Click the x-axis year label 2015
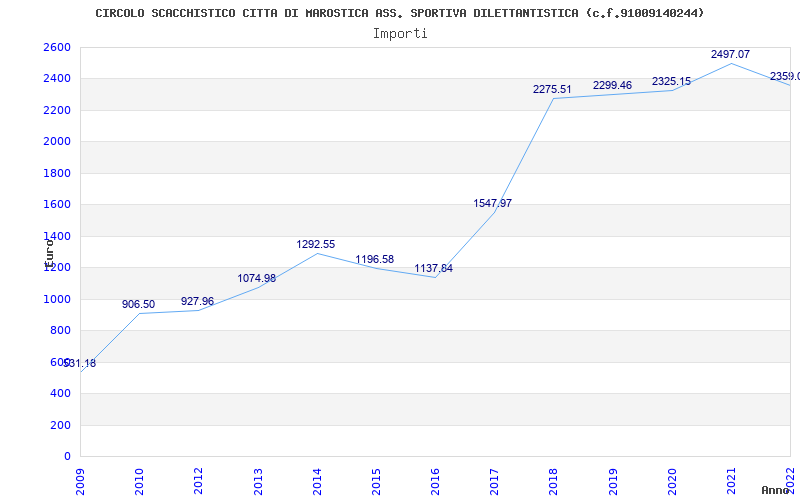Viewport: 800px width, 500px height. pyautogui.click(x=376, y=482)
